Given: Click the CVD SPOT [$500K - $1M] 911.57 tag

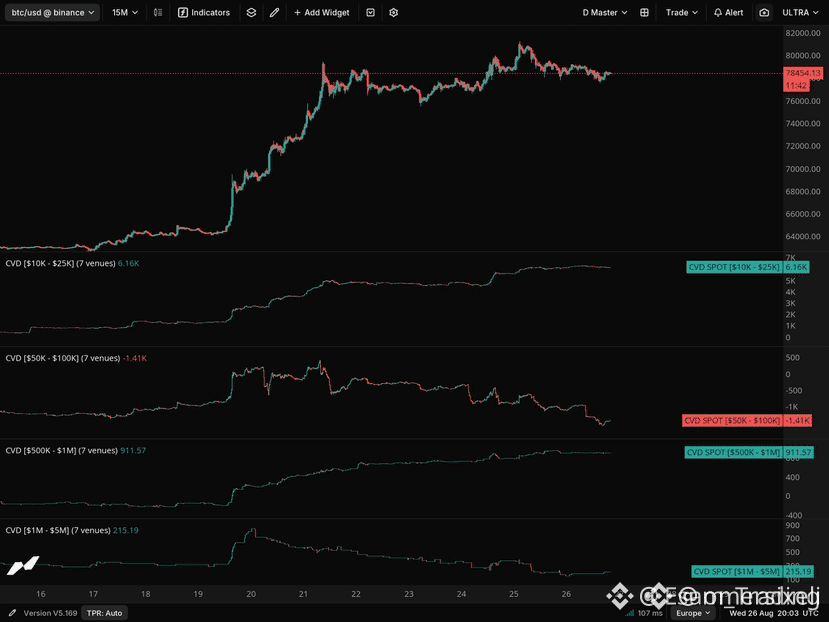Looking at the screenshot, I should coord(749,452).
